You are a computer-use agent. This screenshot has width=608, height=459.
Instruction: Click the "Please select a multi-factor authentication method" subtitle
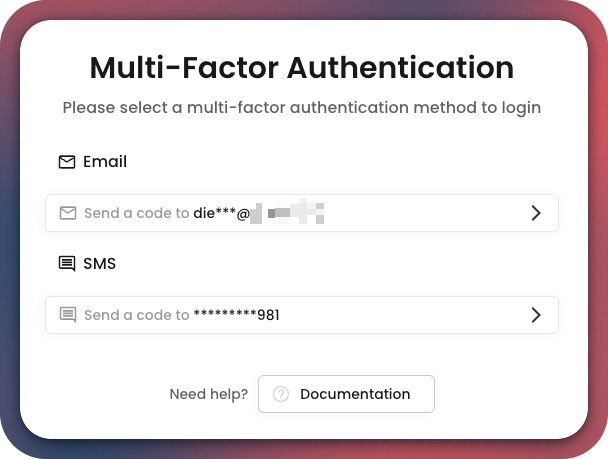click(x=302, y=107)
